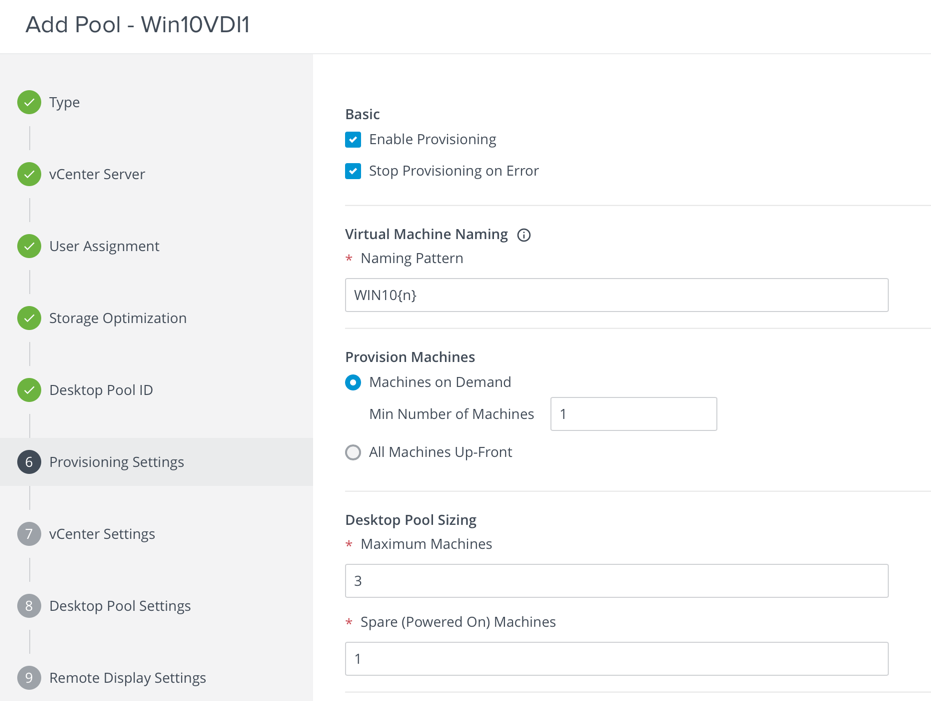Click the Storage Optimization checkmark icon

[x=29, y=318]
